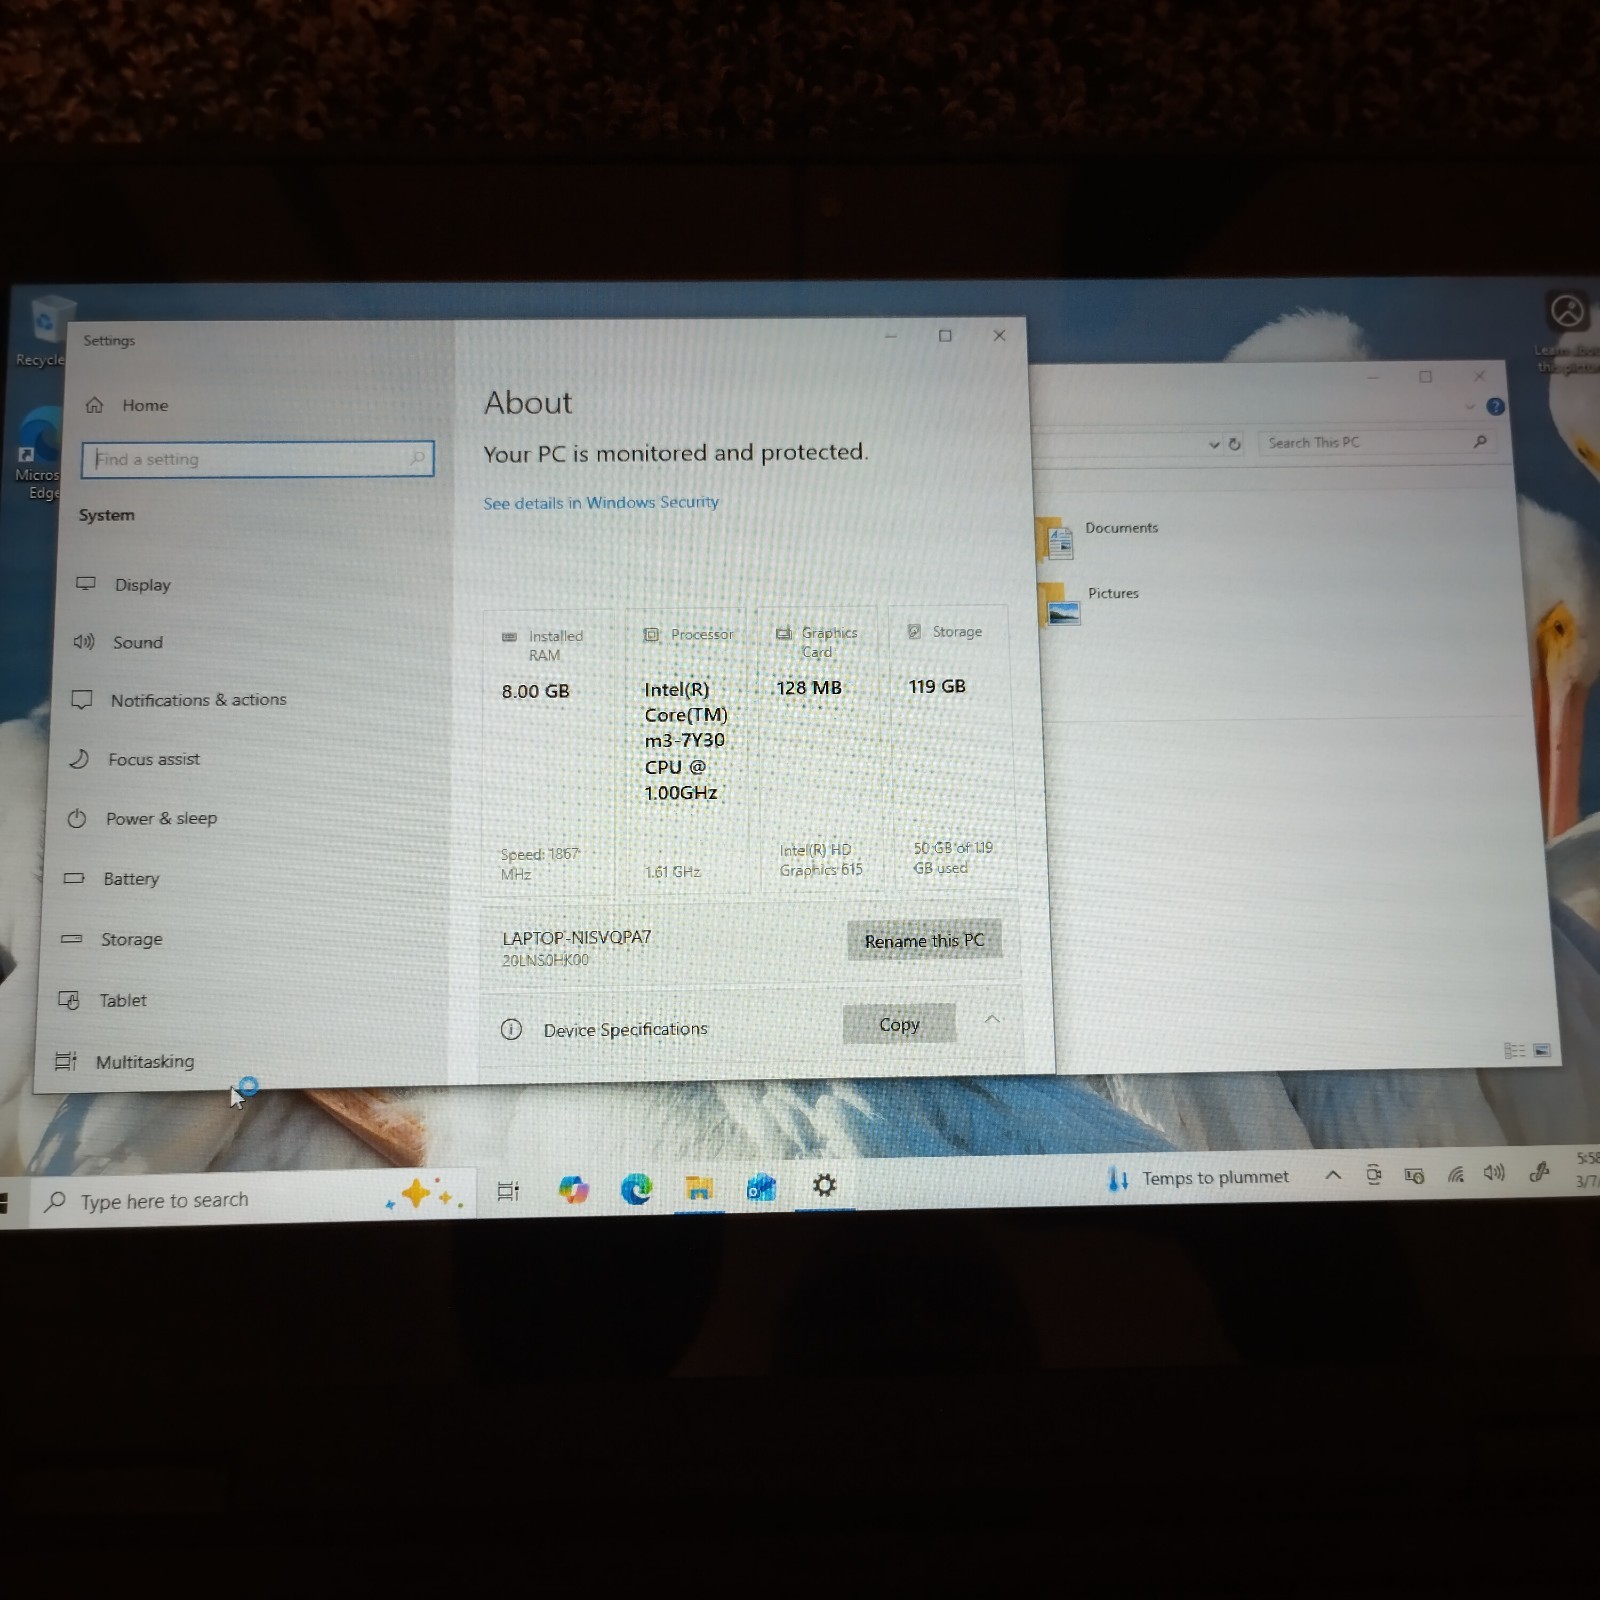
Task: Open Task View from the taskbar
Action: tap(508, 1191)
